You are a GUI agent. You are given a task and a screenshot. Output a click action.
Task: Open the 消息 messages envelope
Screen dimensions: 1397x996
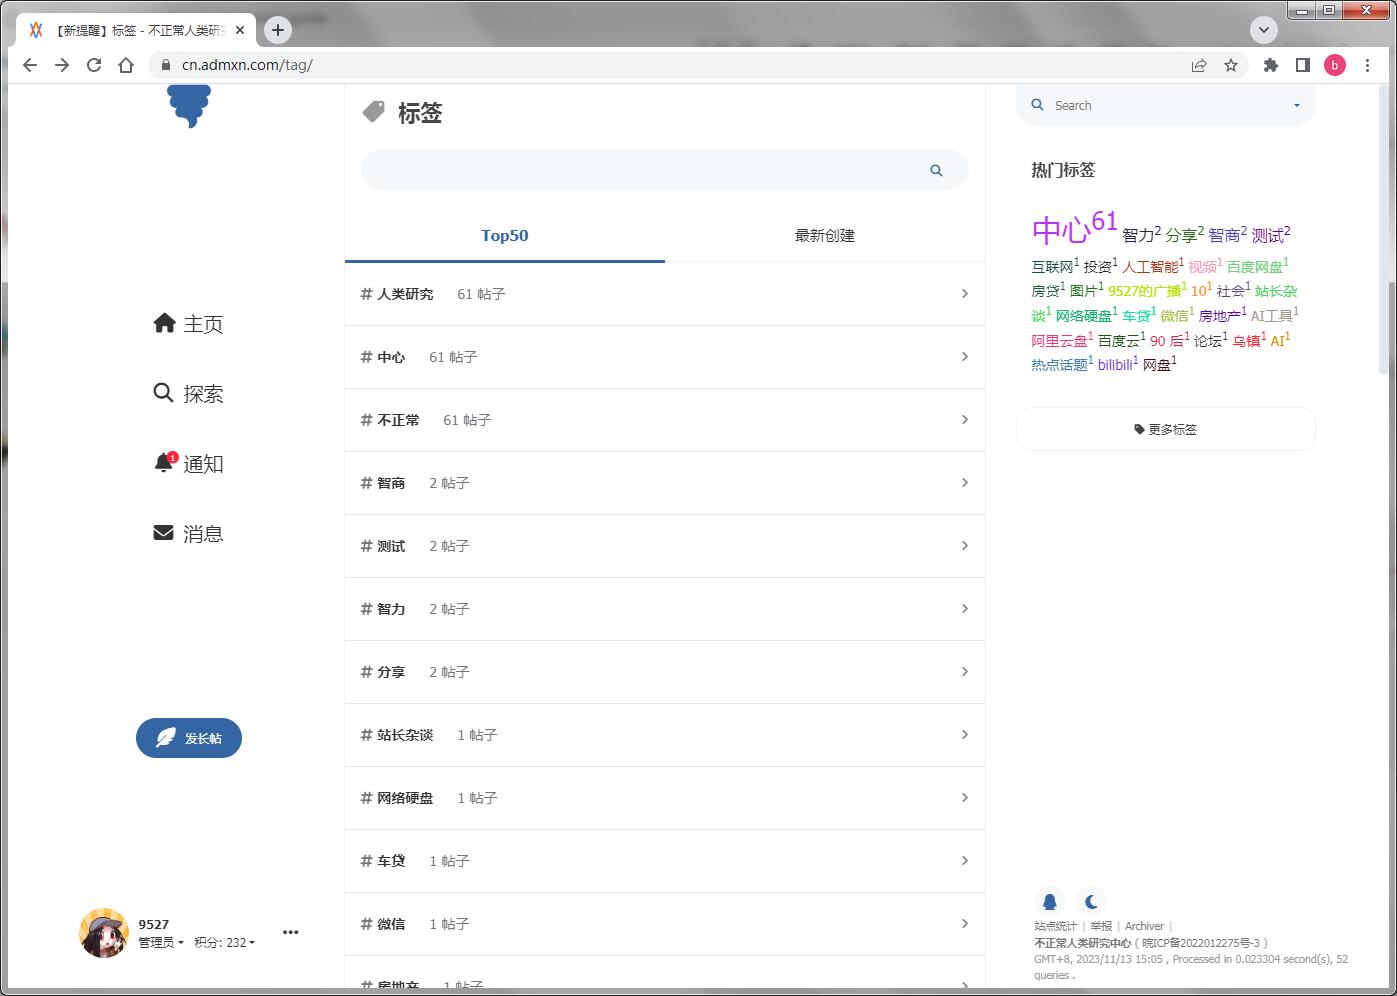tap(188, 533)
